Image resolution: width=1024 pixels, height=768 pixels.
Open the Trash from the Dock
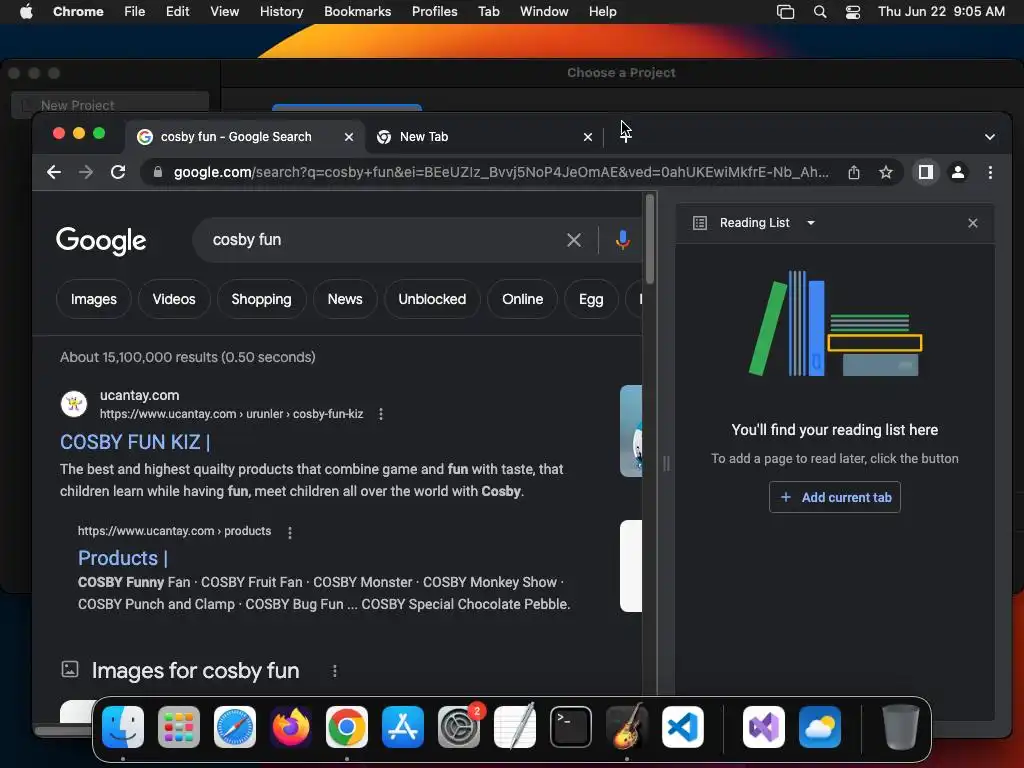901,727
